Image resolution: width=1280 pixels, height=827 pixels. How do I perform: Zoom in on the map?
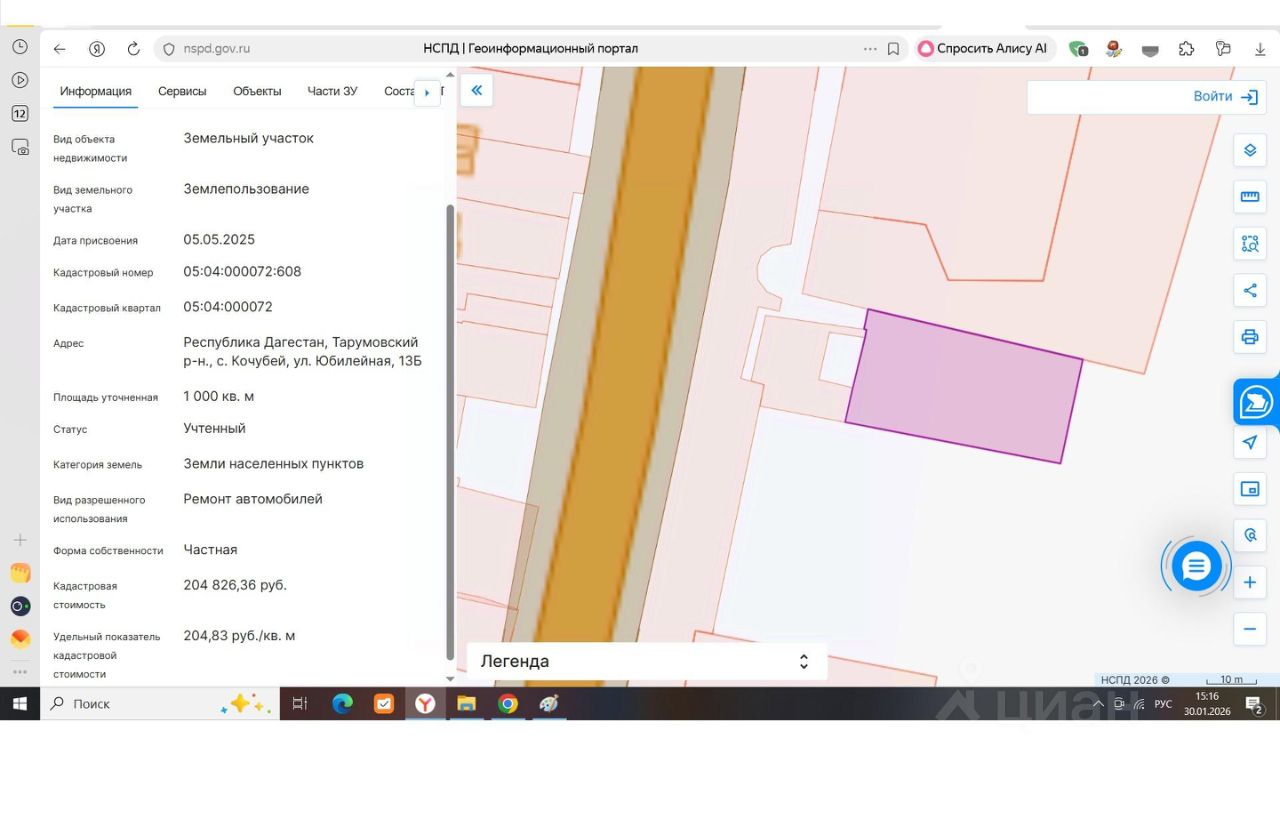coord(1249,582)
